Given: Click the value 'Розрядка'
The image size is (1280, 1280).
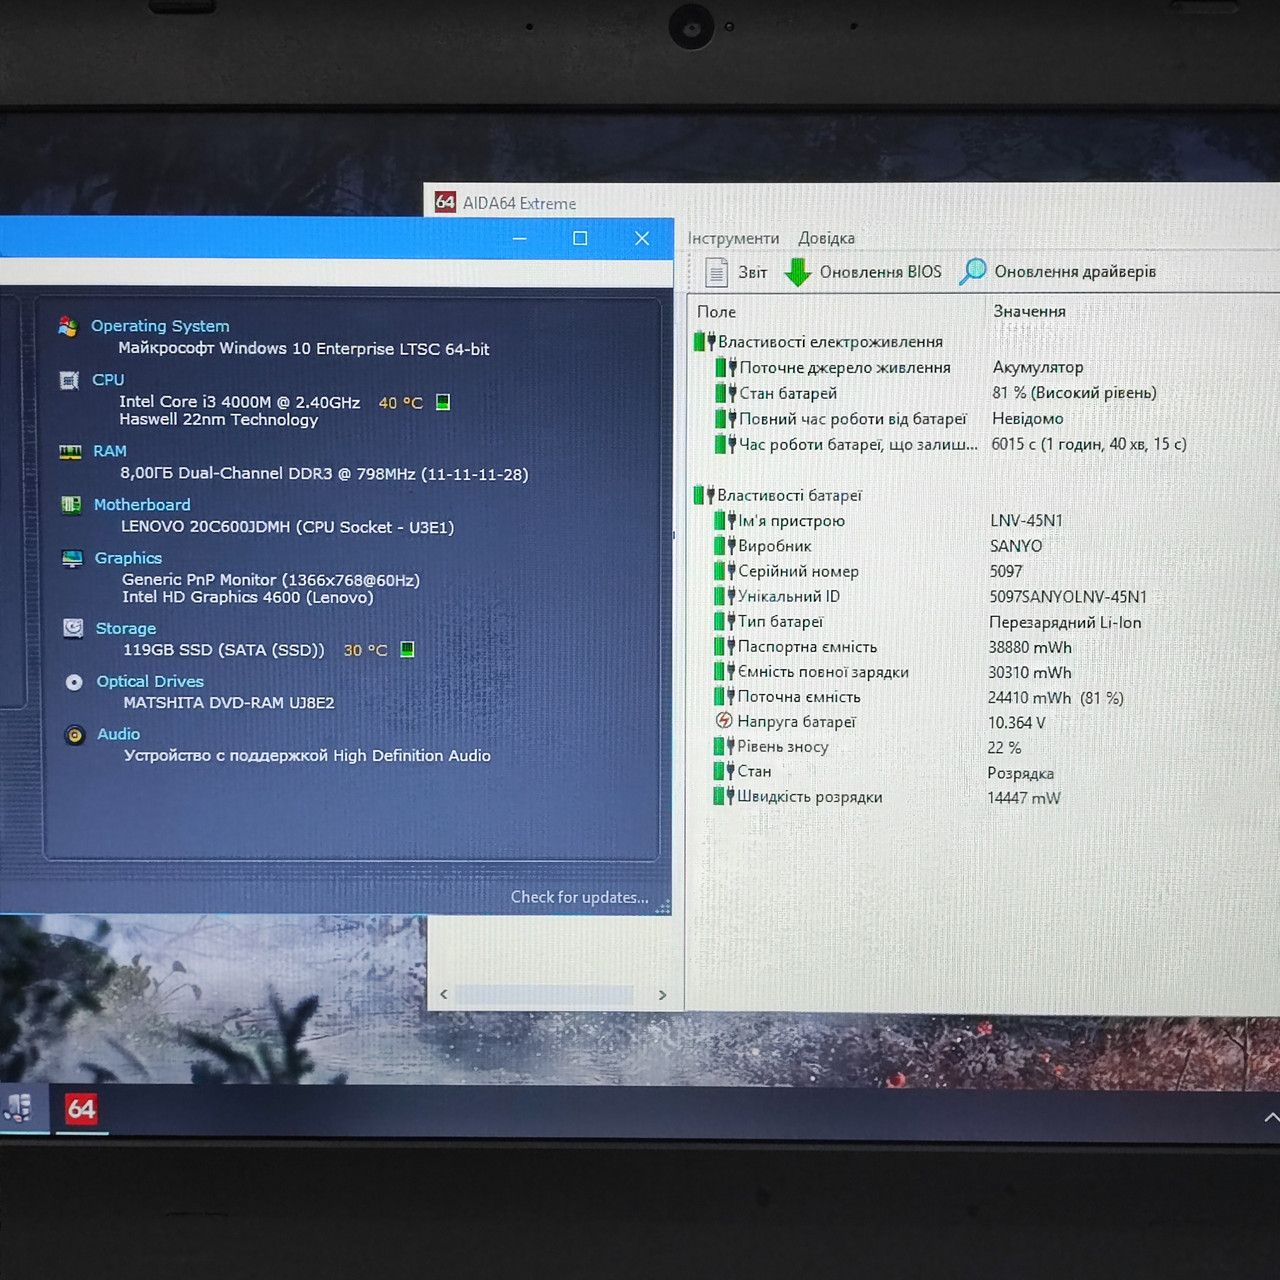Looking at the screenshot, I should tap(1020, 773).
